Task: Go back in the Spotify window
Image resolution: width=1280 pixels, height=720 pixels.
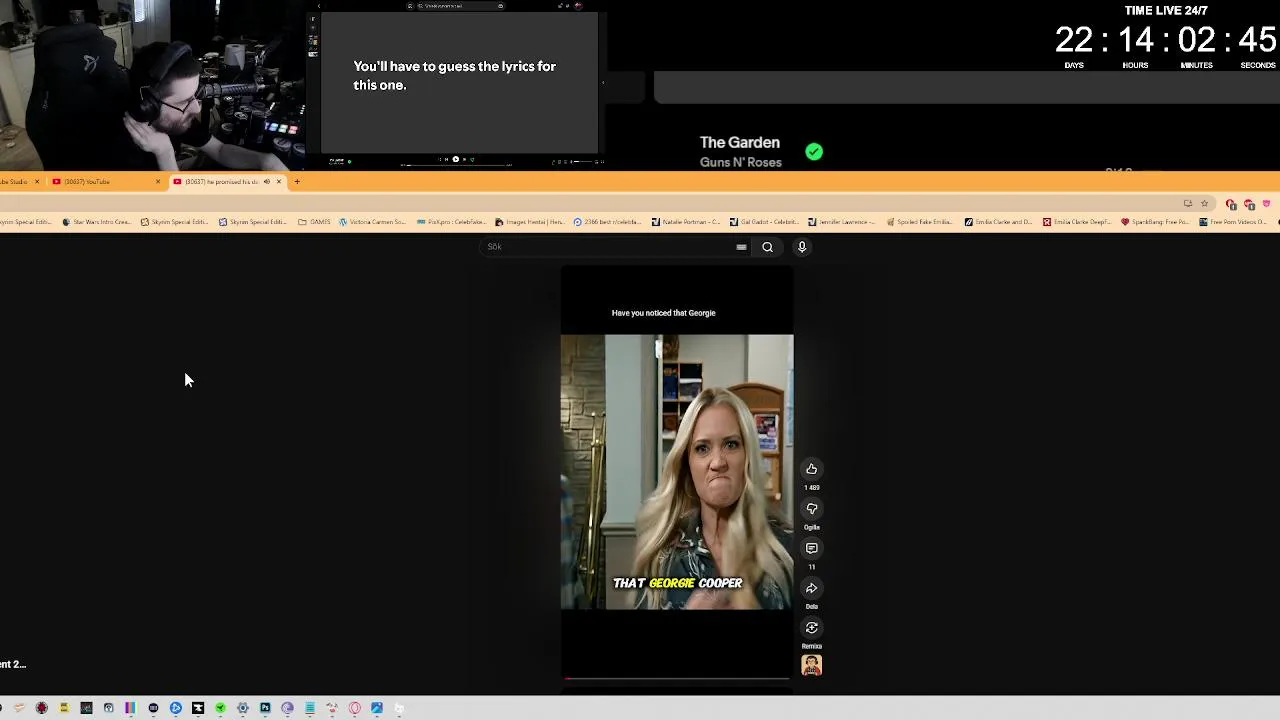Action: point(319,6)
